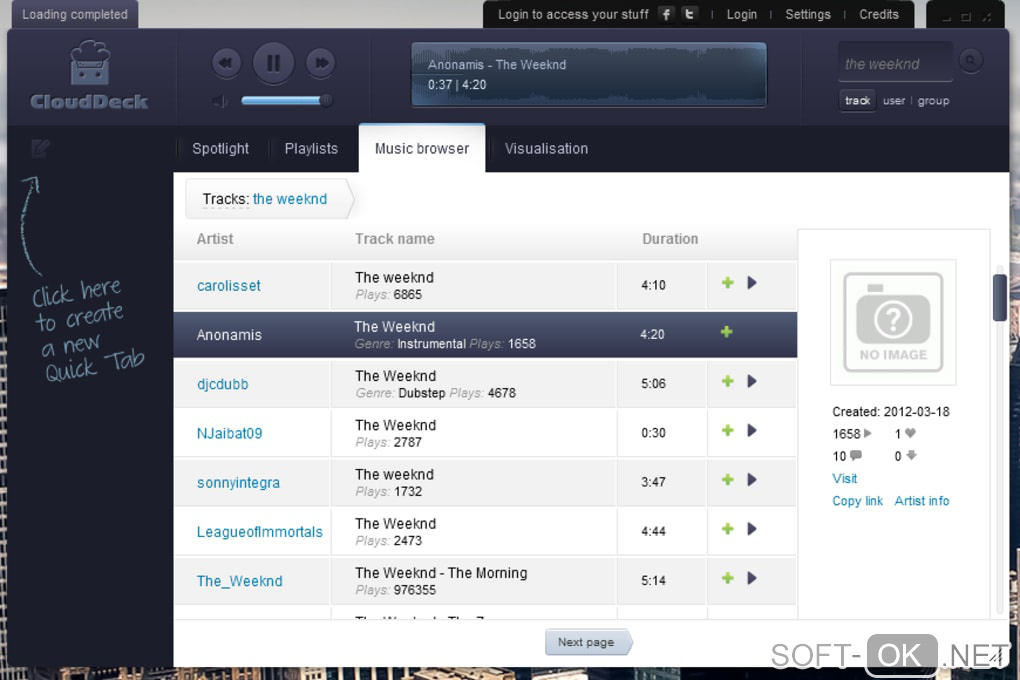Open the artist NJaibat09
Screen dimensions: 1020x680
229,433
